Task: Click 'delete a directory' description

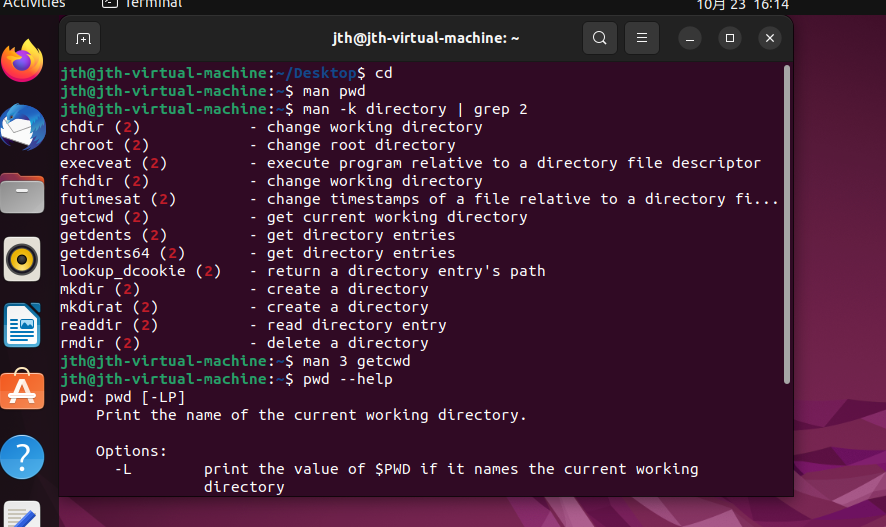Action: pyautogui.click(x=348, y=343)
